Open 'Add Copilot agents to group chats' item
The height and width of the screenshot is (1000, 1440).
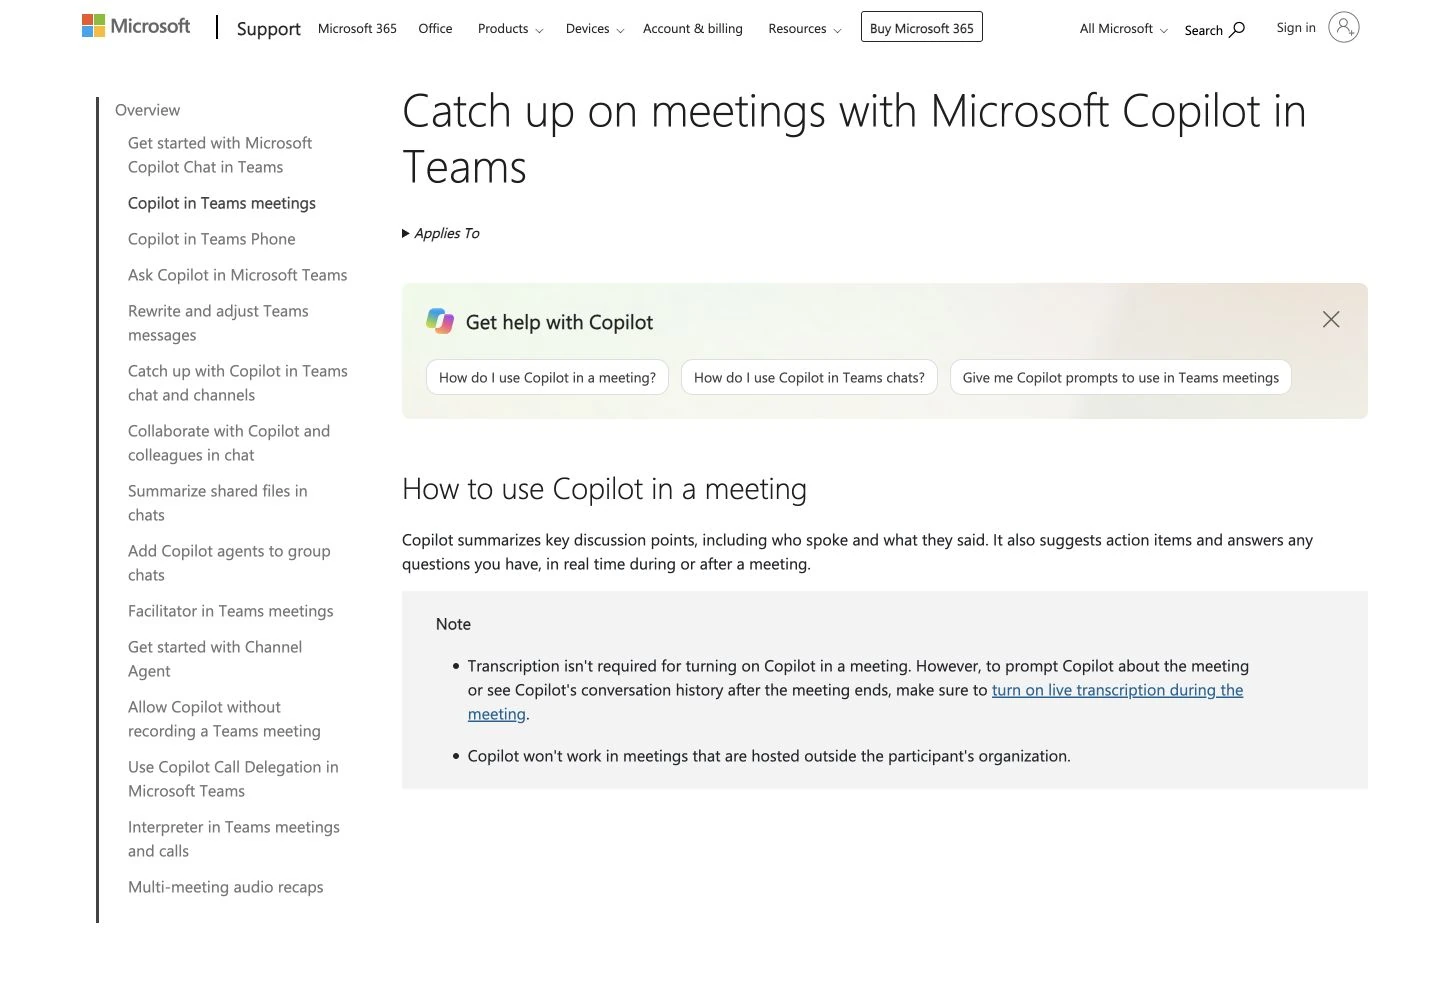(229, 563)
